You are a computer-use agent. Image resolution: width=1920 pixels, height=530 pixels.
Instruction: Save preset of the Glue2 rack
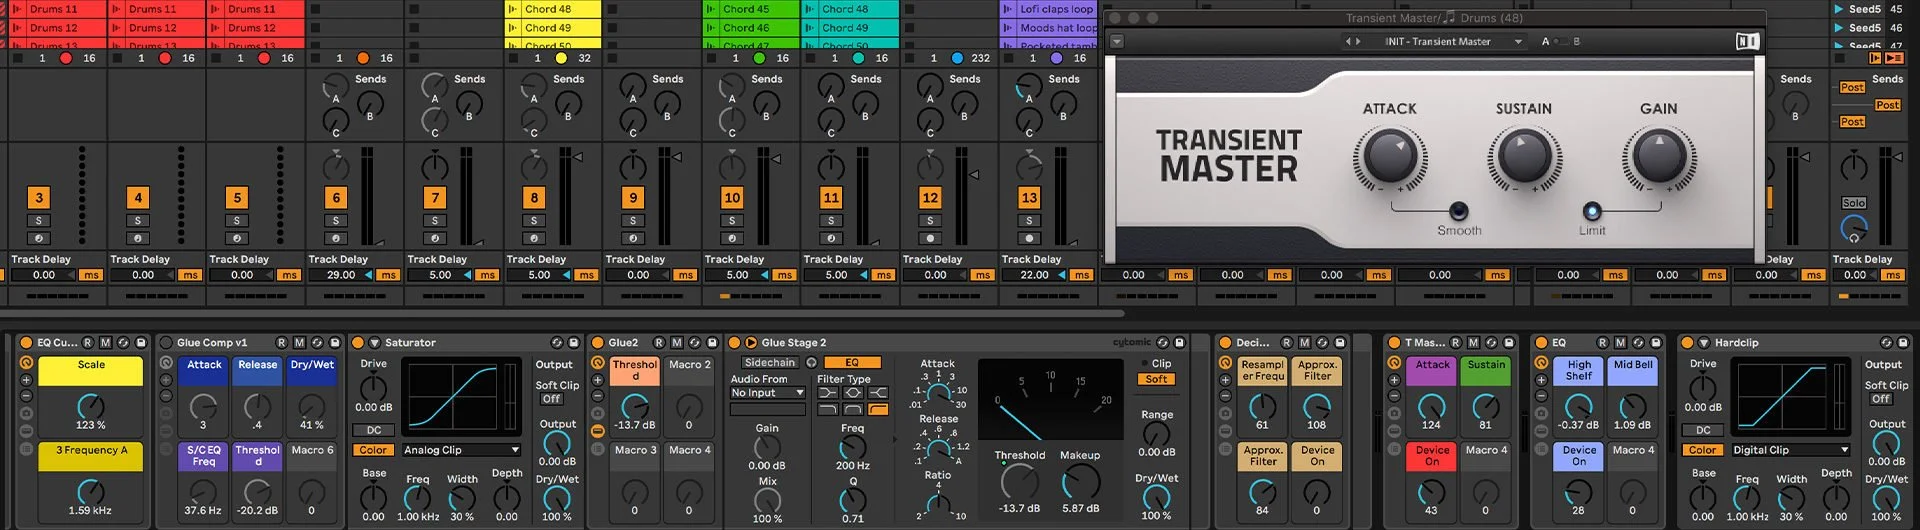pos(713,342)
